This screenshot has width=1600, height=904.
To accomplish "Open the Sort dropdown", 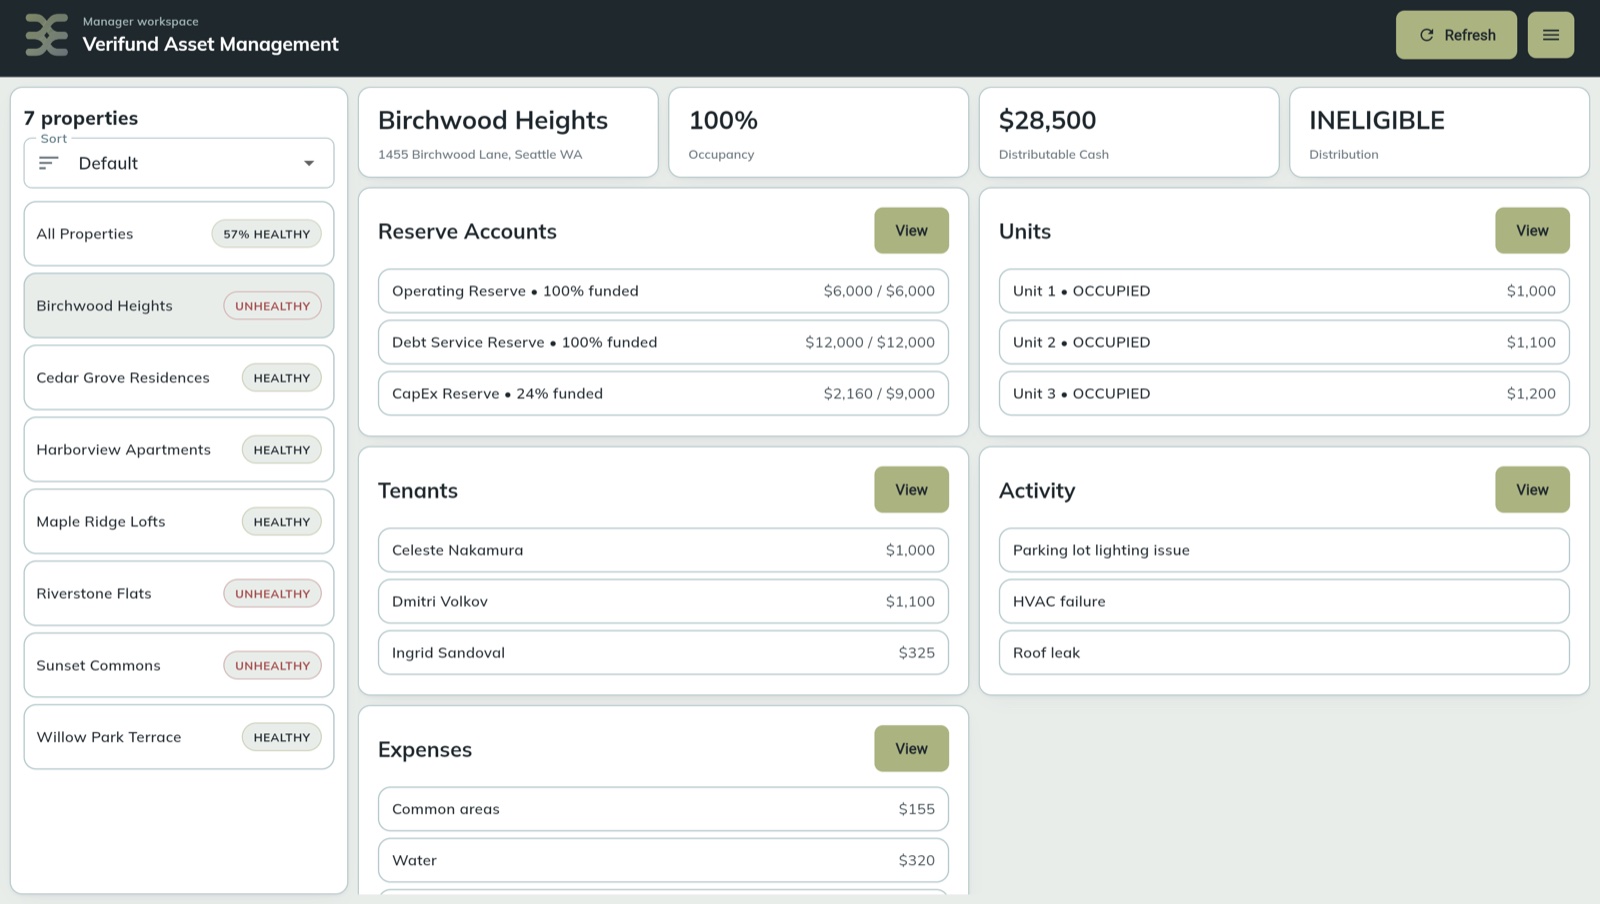I will click(x=179, y=163).
